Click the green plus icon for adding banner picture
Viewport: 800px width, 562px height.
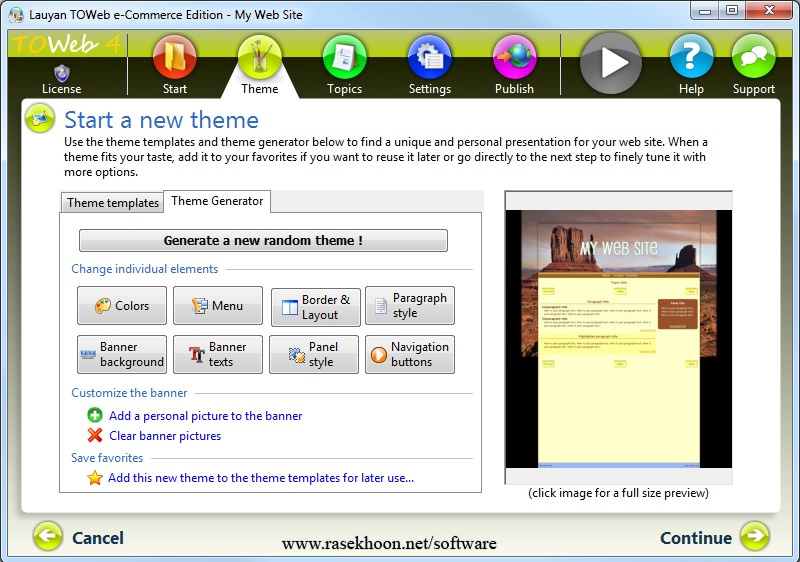coord(95,415)
